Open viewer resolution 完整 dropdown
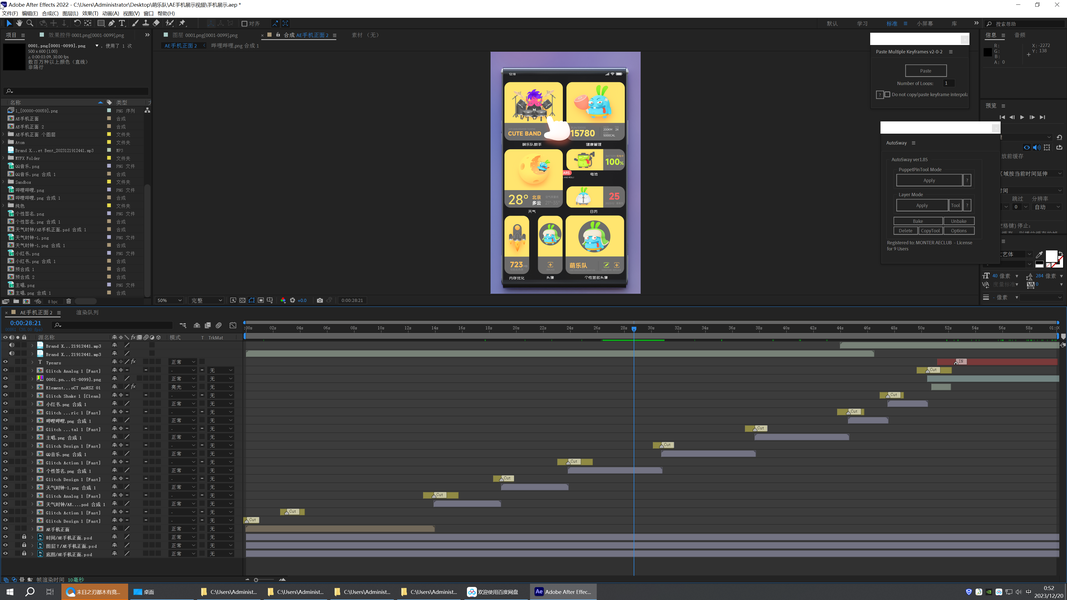Screen dimensions: 1067x600 point(207,300)
